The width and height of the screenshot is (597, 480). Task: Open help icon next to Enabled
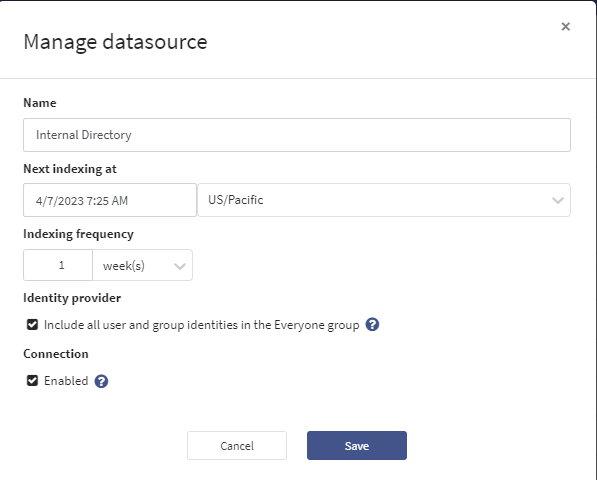[101, 381]
